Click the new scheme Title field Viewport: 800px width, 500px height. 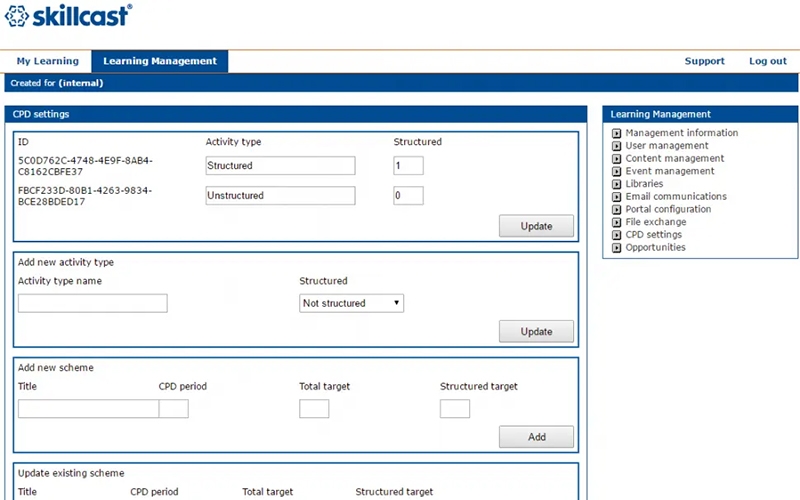click(88, 408)
